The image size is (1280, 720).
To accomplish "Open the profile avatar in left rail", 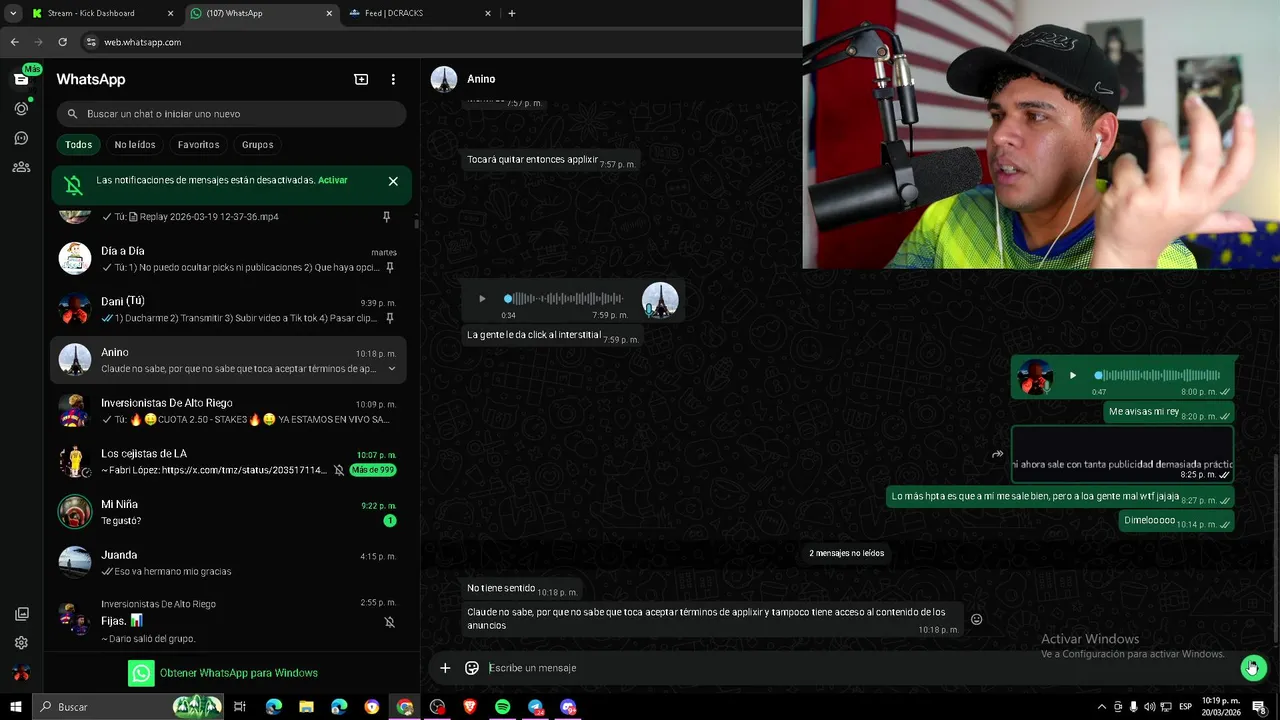I will pos(21,673).
